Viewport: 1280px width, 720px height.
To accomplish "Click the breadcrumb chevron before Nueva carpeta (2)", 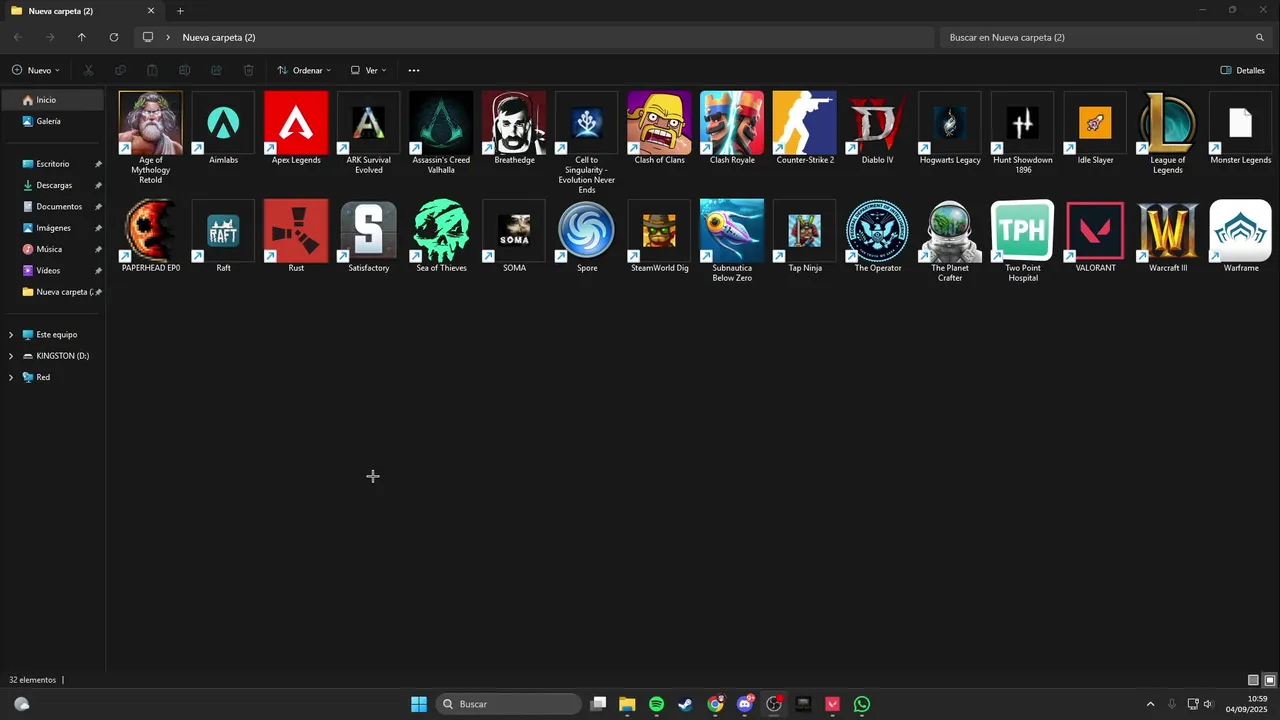I will tap(168, 37).
